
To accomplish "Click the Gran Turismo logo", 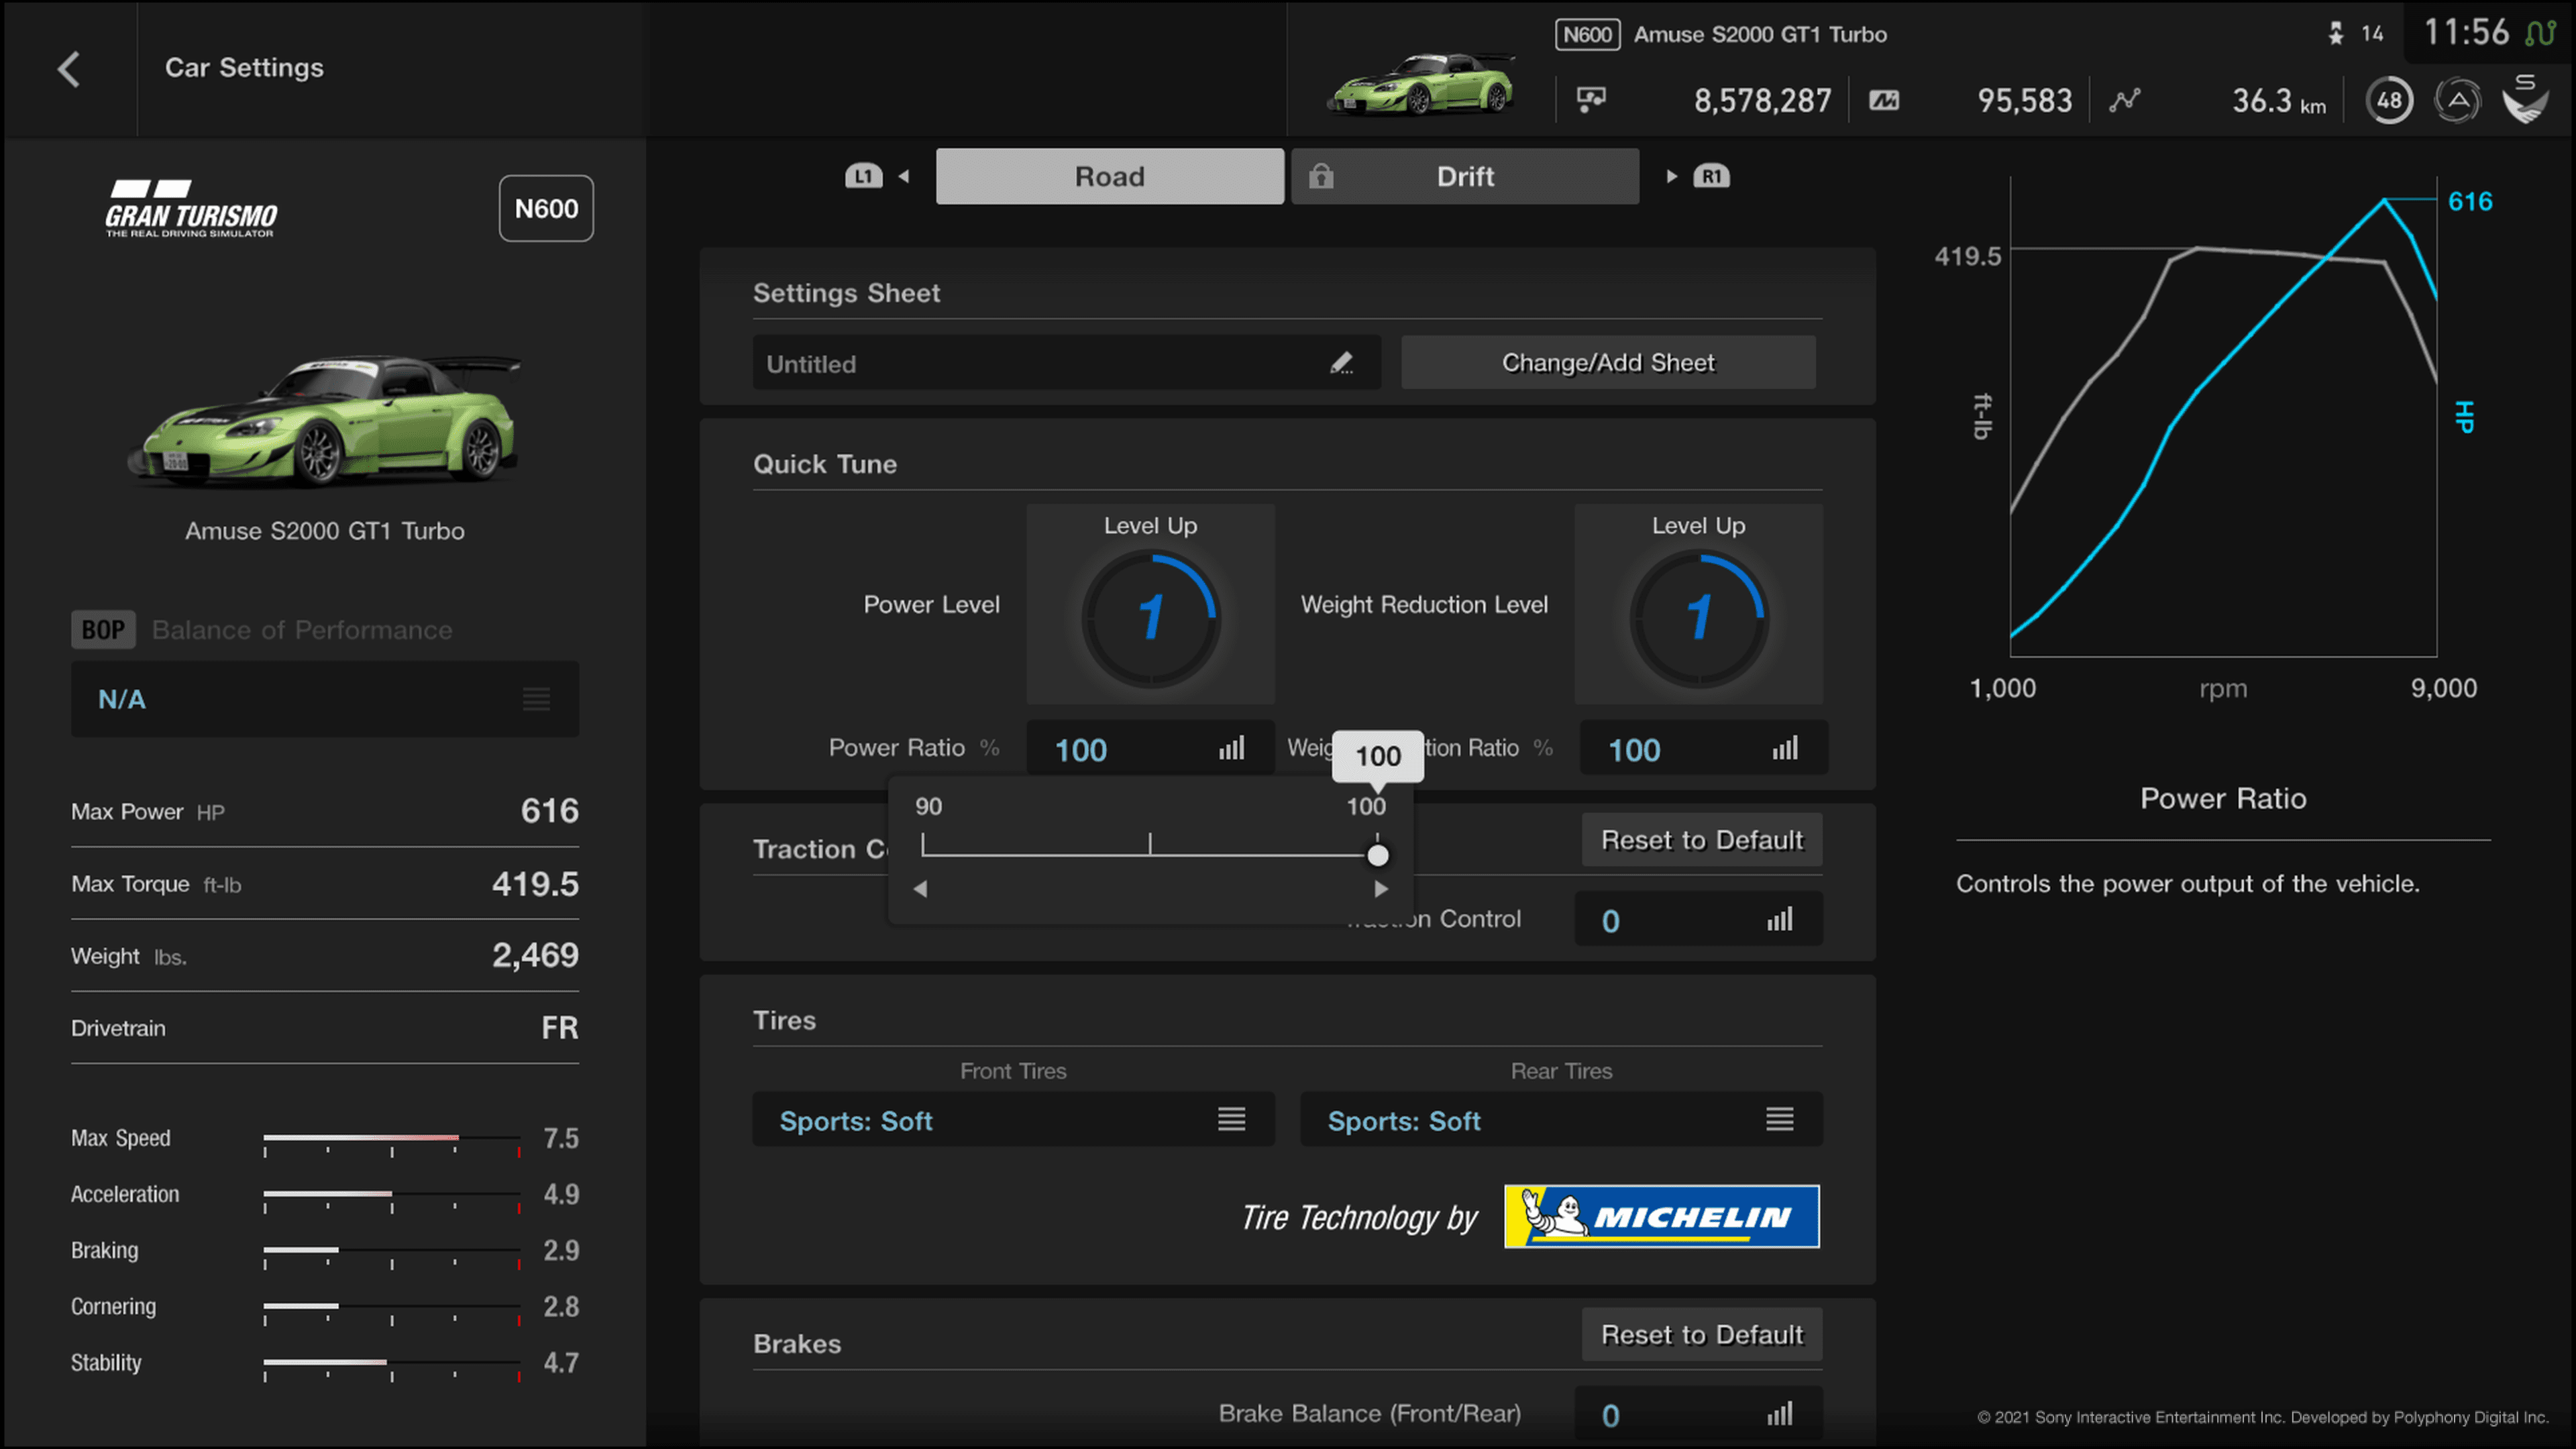I will click(x=191, y=208).
